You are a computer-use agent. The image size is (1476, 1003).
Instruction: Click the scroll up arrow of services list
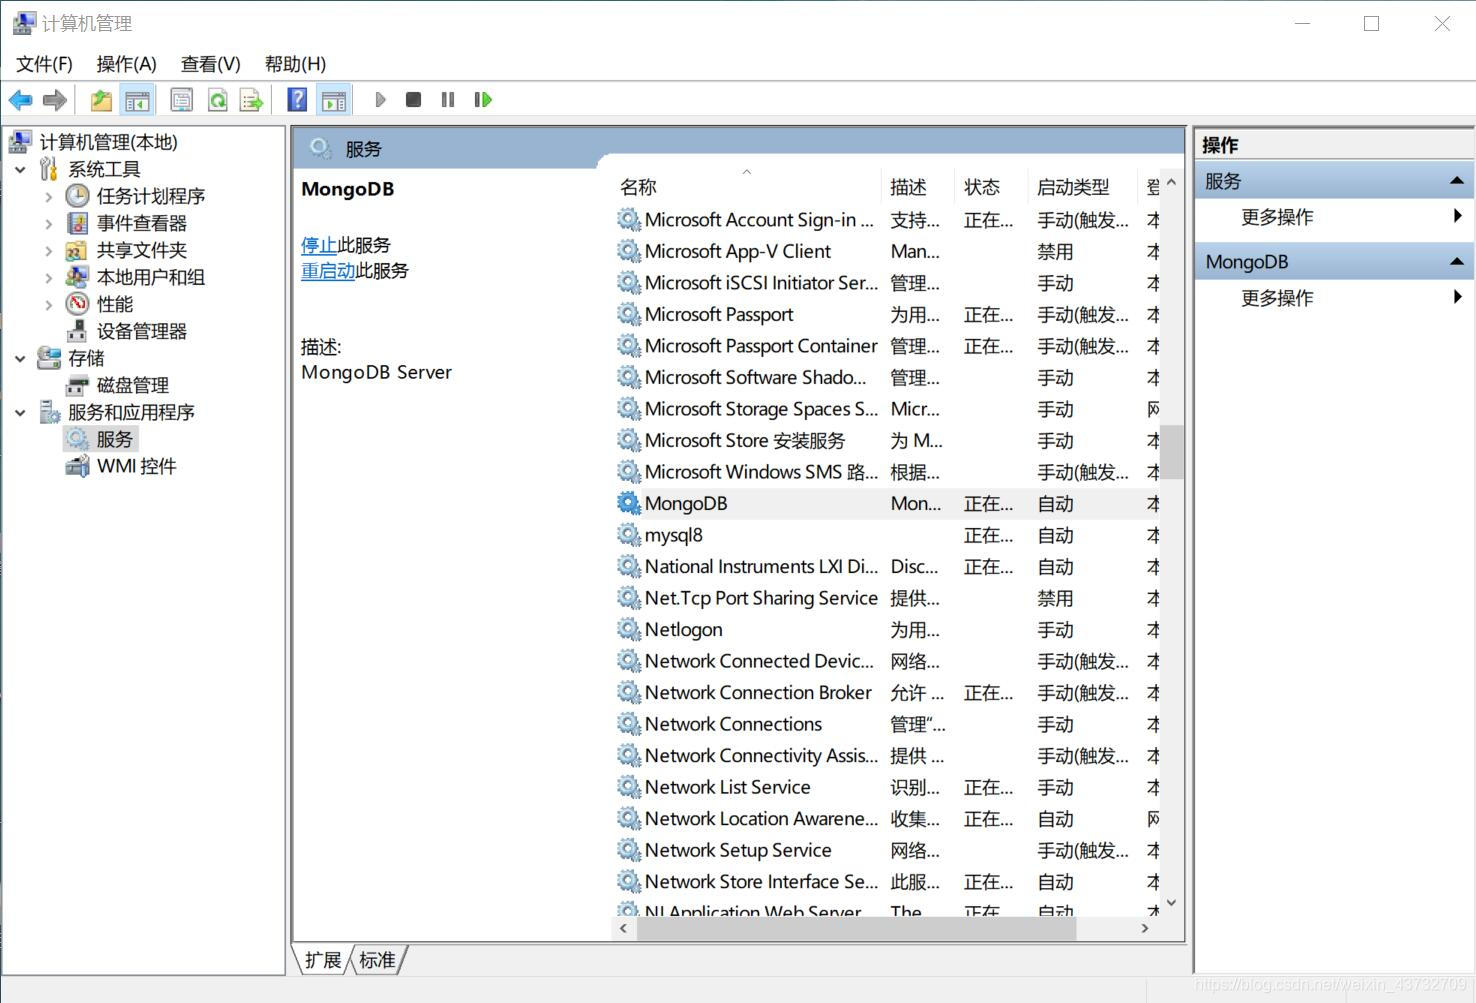point(1172,183)
